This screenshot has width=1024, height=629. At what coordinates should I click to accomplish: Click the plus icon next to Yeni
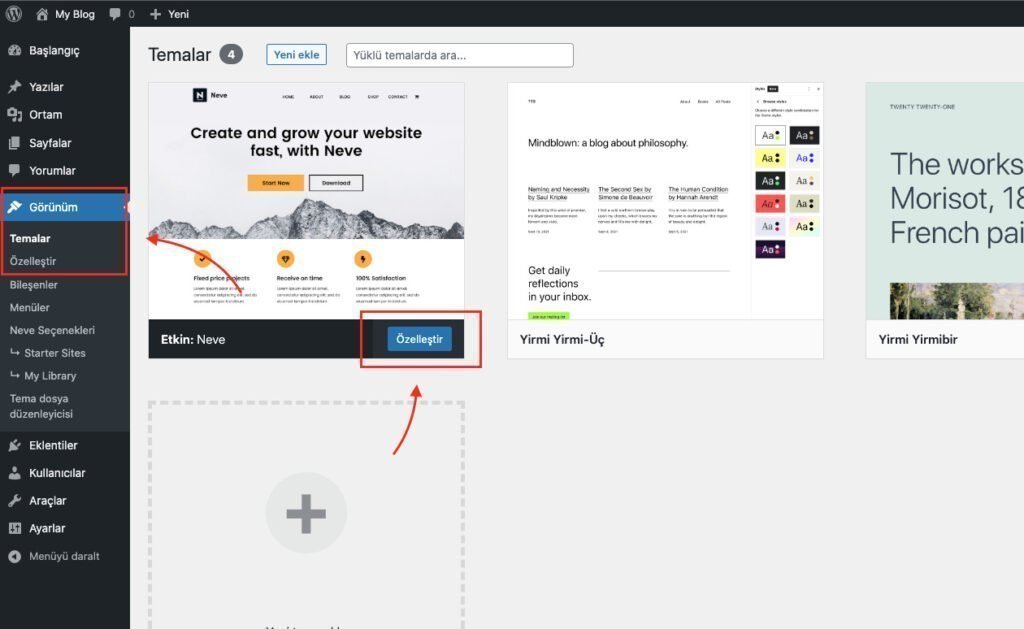(x=155, y=14)
